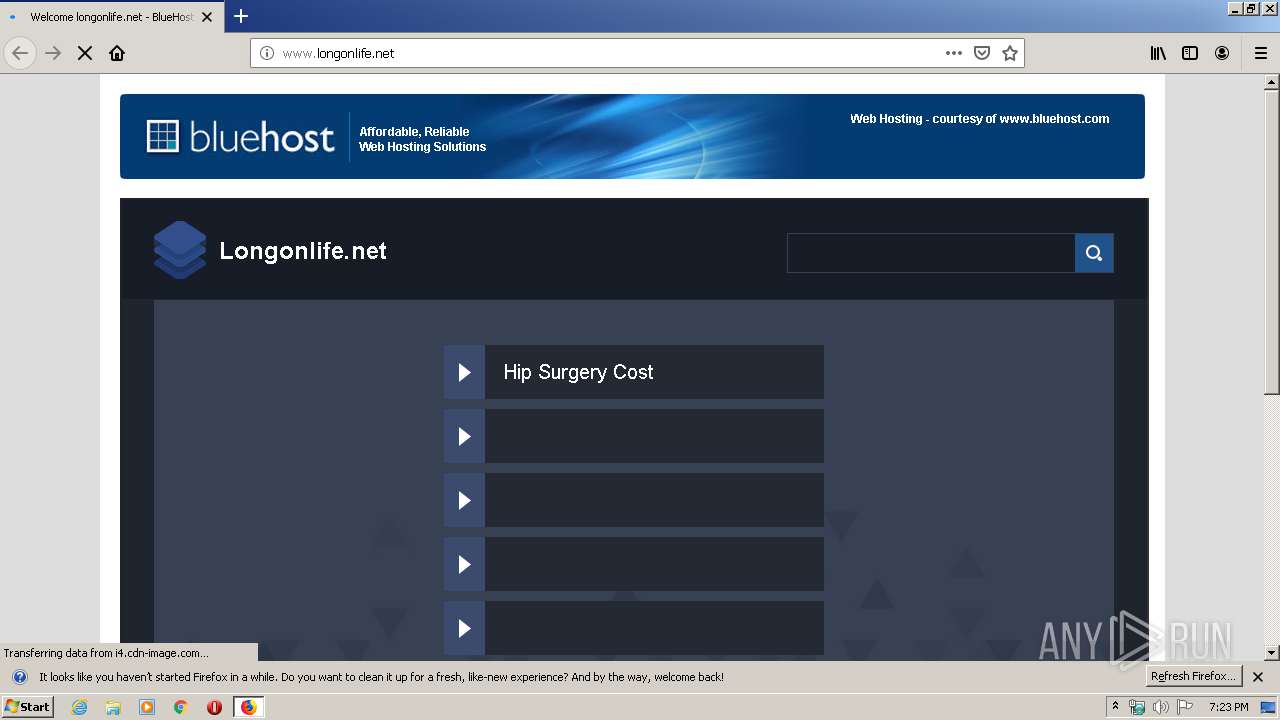Show the sidebars

click(x=1190, y=53)
